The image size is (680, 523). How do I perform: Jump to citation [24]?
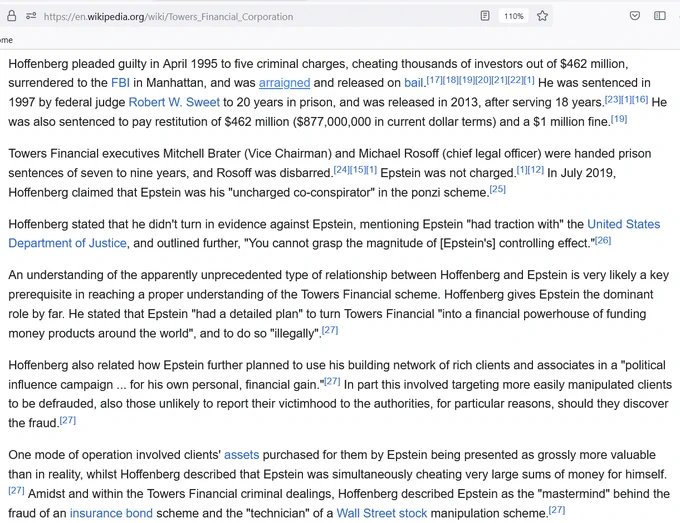(341, 170)
